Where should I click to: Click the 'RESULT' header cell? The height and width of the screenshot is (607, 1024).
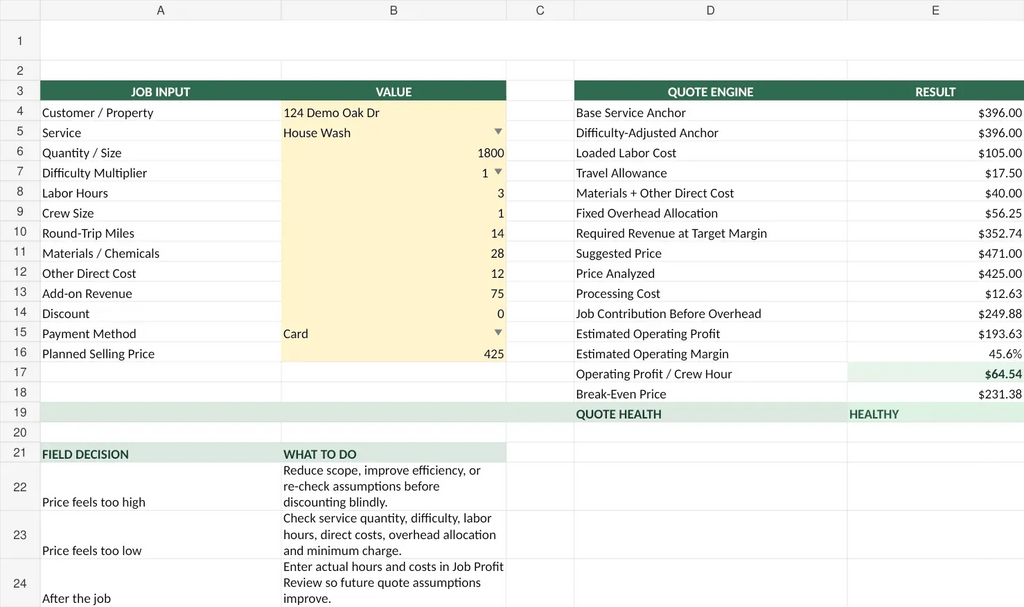[935, 91]
